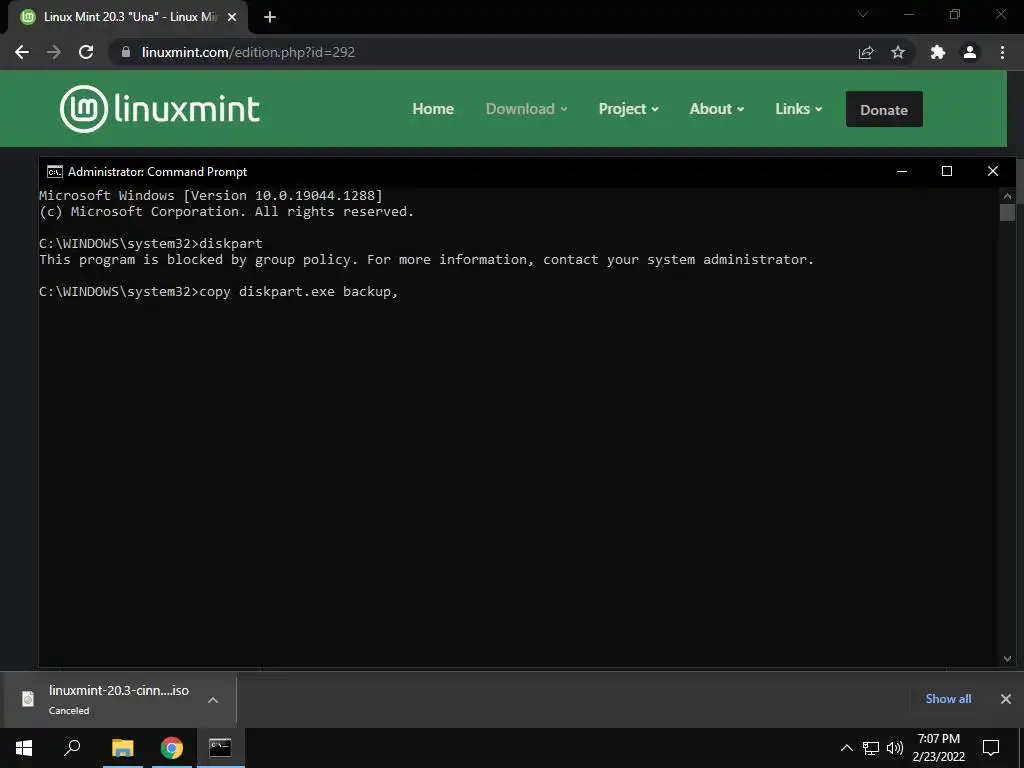Select the Linux Mint 20.3 "Una" tab

(x=128, y=17)
